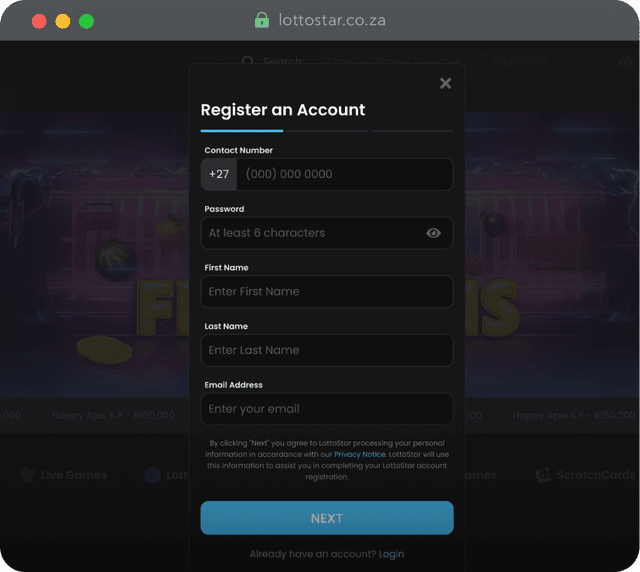The image size is (640, 572).
Task: Click the First Name field
Action: [326, 292]
